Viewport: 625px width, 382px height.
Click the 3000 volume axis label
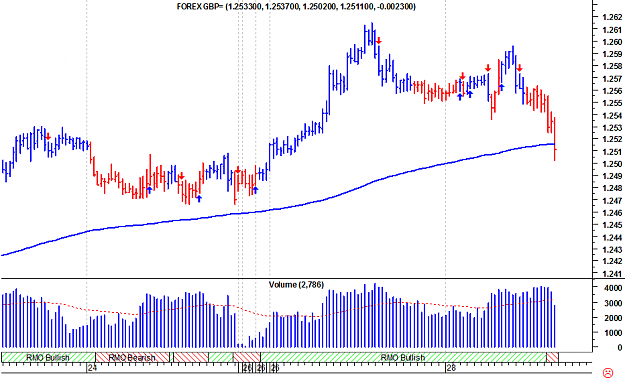click(613, 303)
